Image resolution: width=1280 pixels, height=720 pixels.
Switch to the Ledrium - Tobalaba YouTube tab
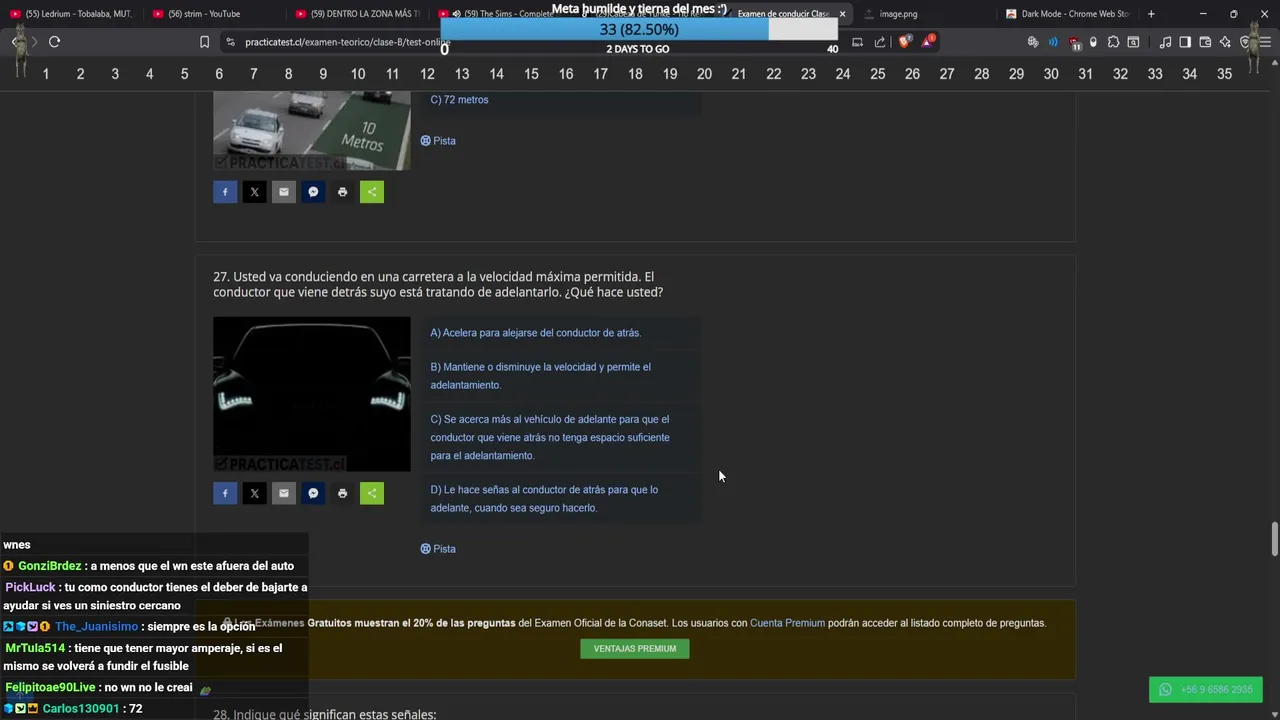pyautogui.click(x=71, y=14)
